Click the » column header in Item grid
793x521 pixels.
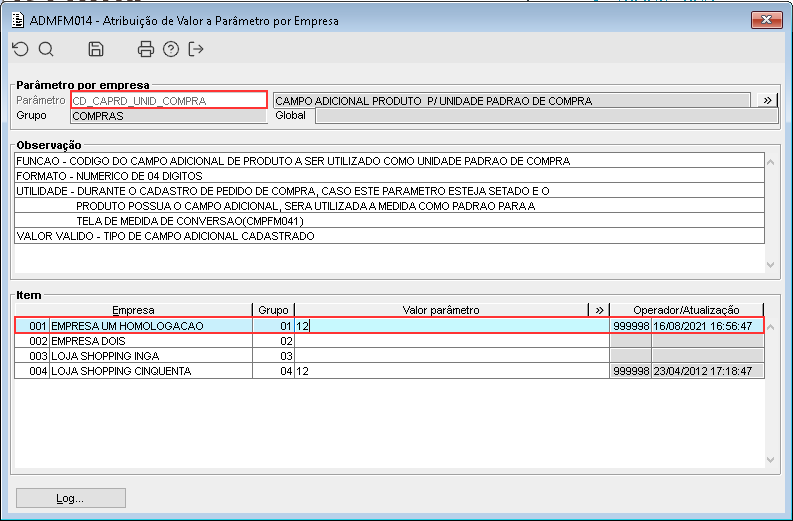pyautogui.click(x=599, y=310)
